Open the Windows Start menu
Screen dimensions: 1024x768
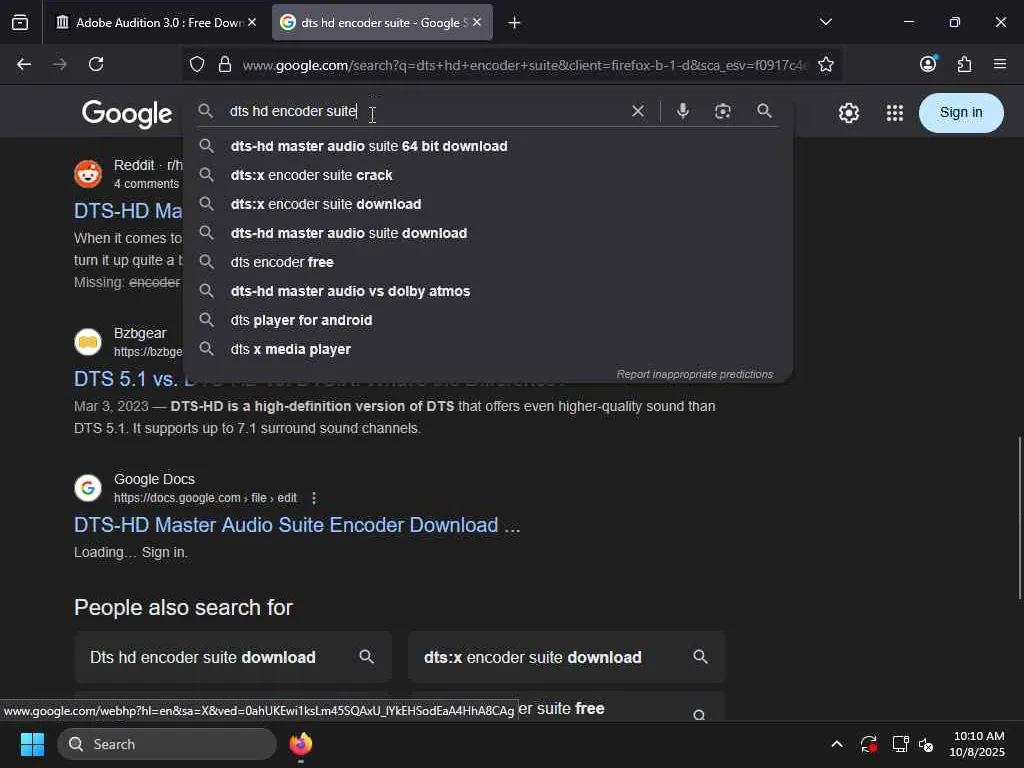(x=32, y=744)
